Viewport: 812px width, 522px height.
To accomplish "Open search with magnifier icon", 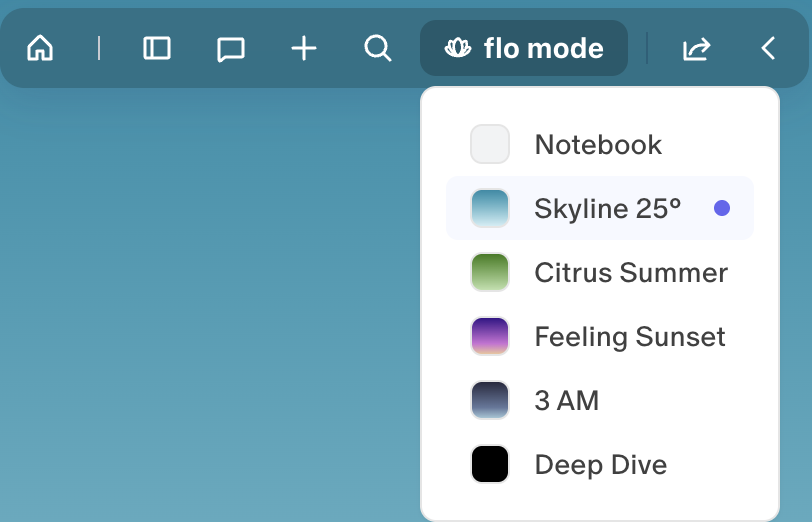I will point(378,48).
